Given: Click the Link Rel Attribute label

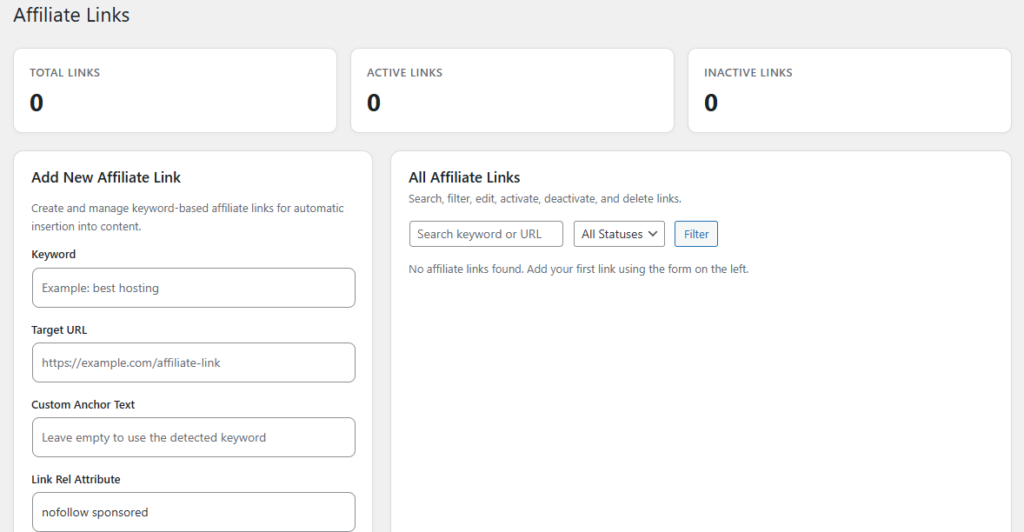Looking at the screenshot, I should pyautogui.click(x=76, y=480).
